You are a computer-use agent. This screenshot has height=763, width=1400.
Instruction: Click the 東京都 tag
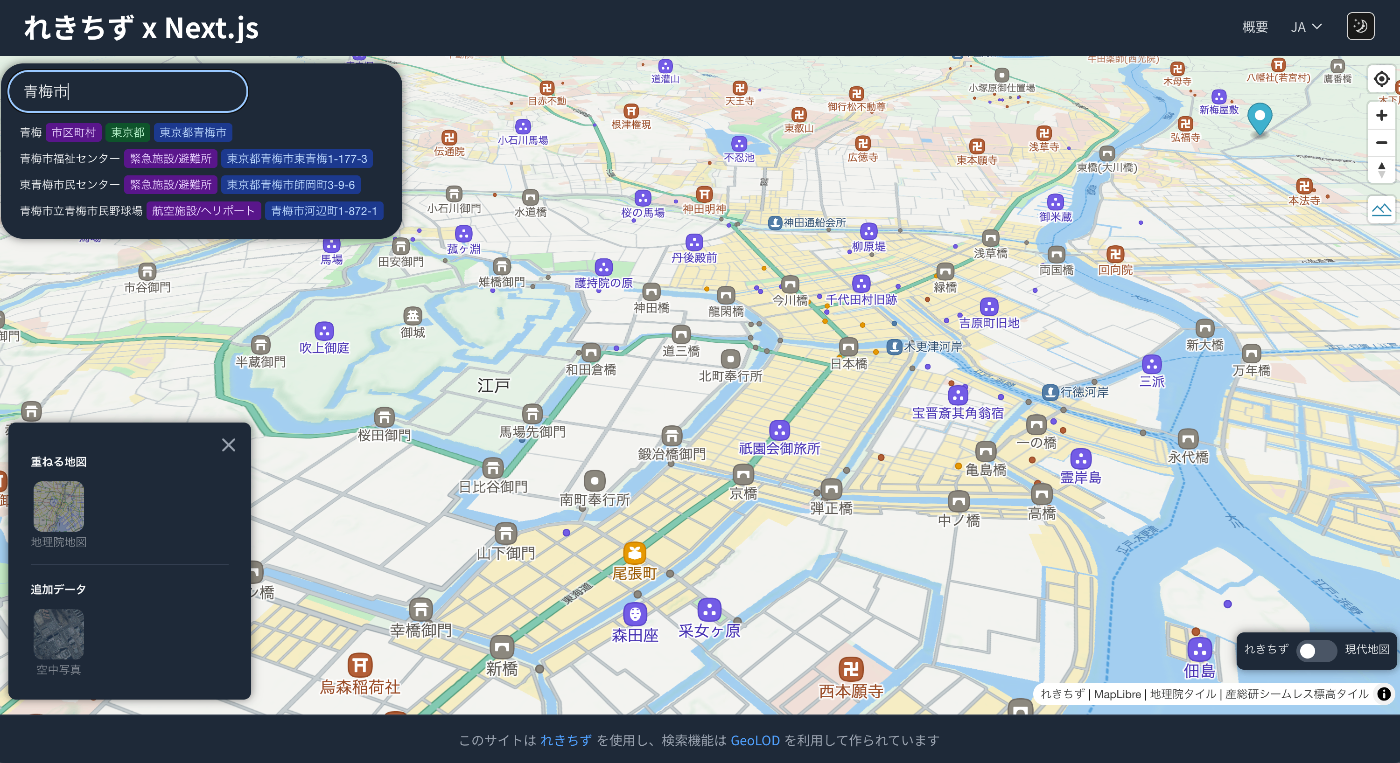tap(128, 132)
